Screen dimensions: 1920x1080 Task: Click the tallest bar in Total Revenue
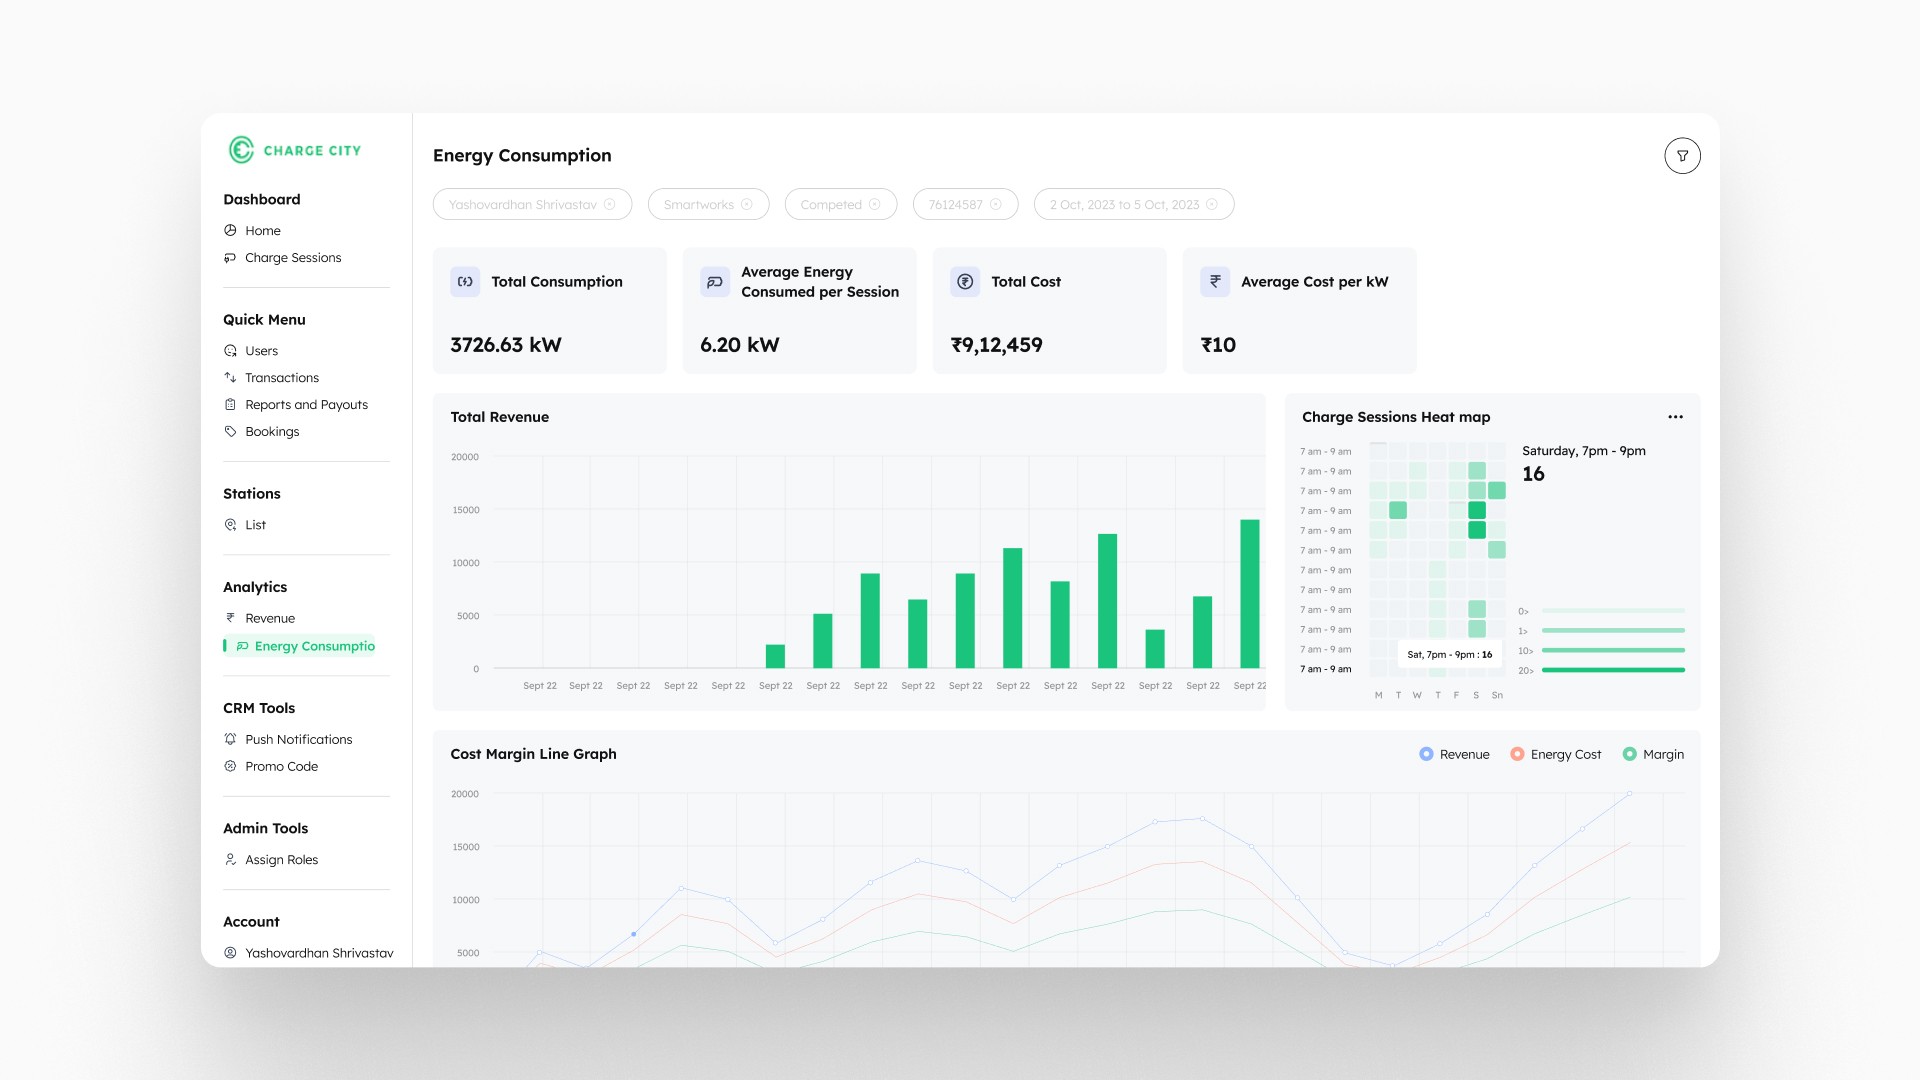(x=1249, y=593)
